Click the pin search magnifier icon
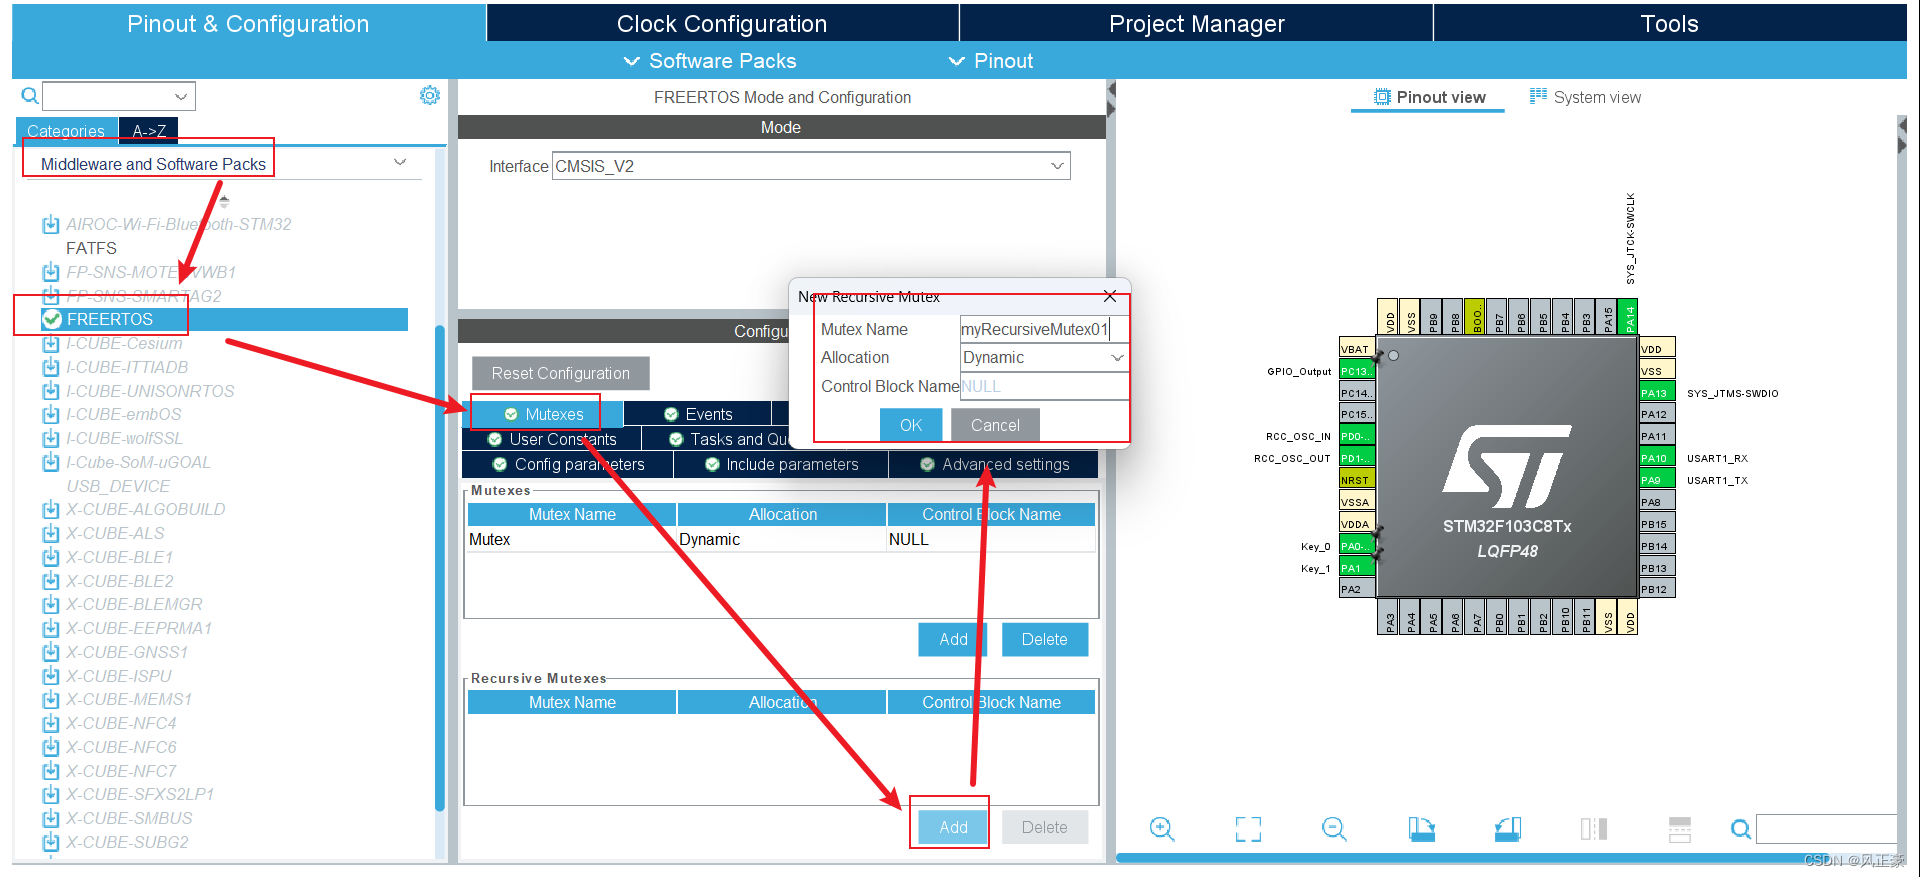This screenshot has width=1920, height=877. pyautogui.click(x=1741, y=829)
